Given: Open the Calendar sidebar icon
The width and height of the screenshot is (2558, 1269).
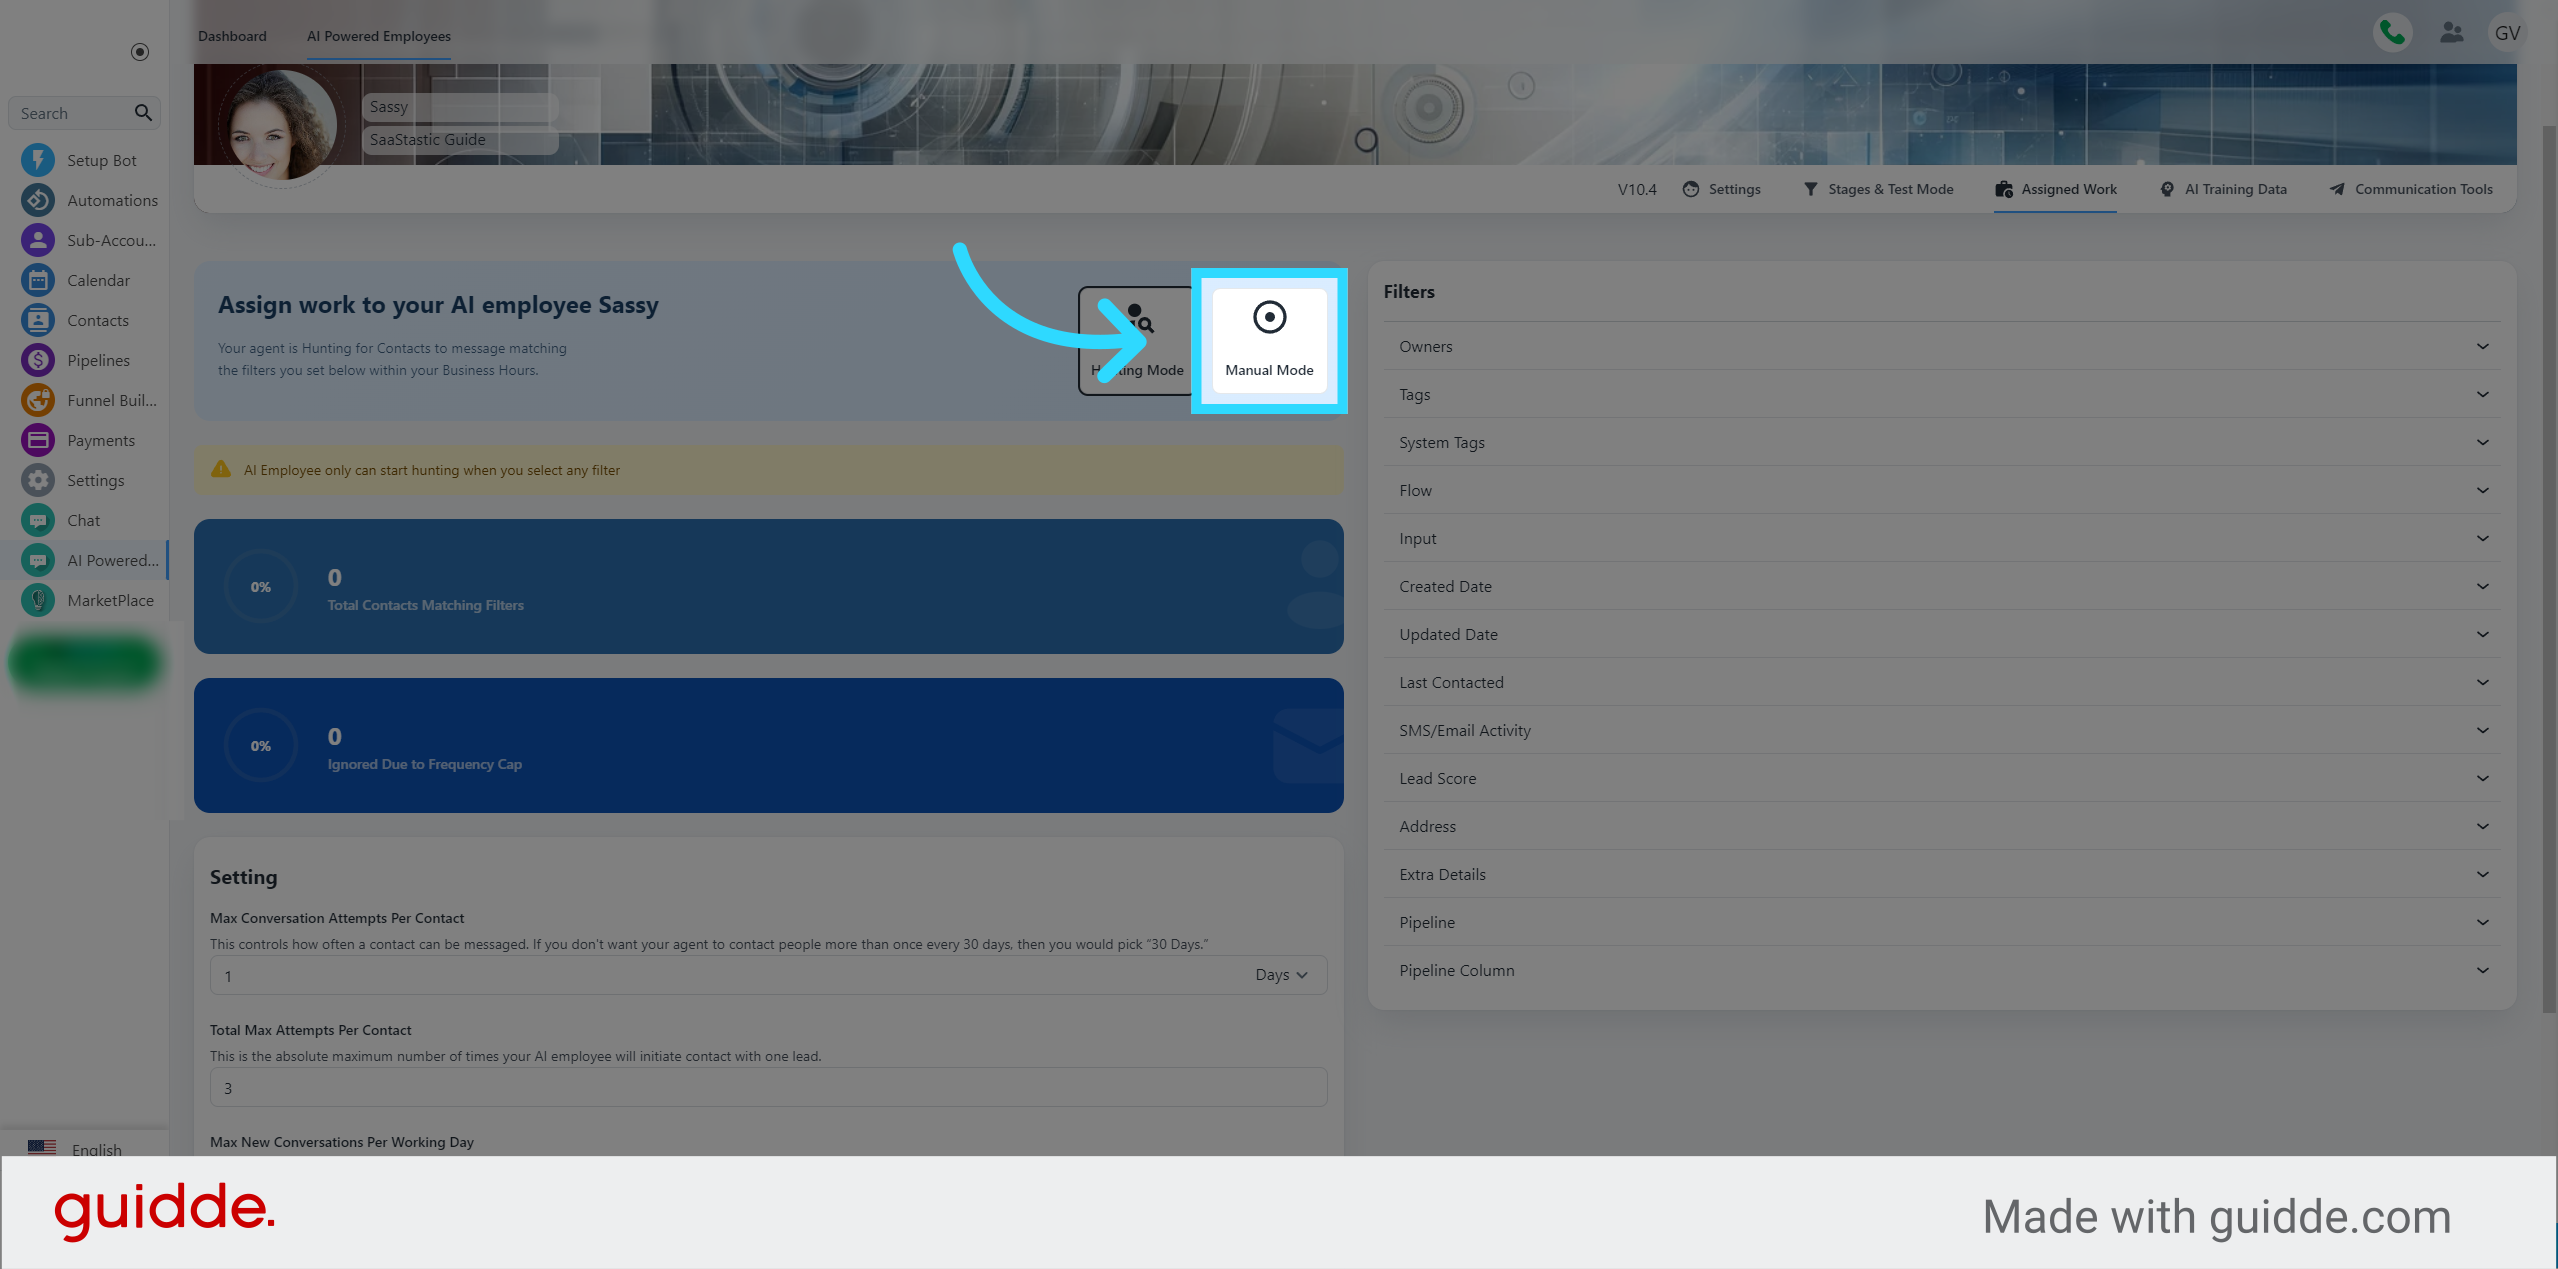Looking at the screenshot, I should pyautogui.click(x=38, y=280).
